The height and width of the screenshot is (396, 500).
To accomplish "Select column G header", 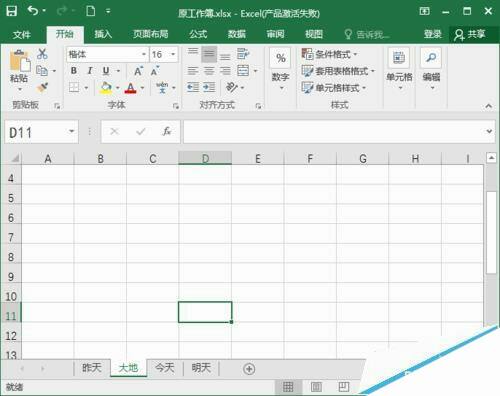I will pos(363,158).
